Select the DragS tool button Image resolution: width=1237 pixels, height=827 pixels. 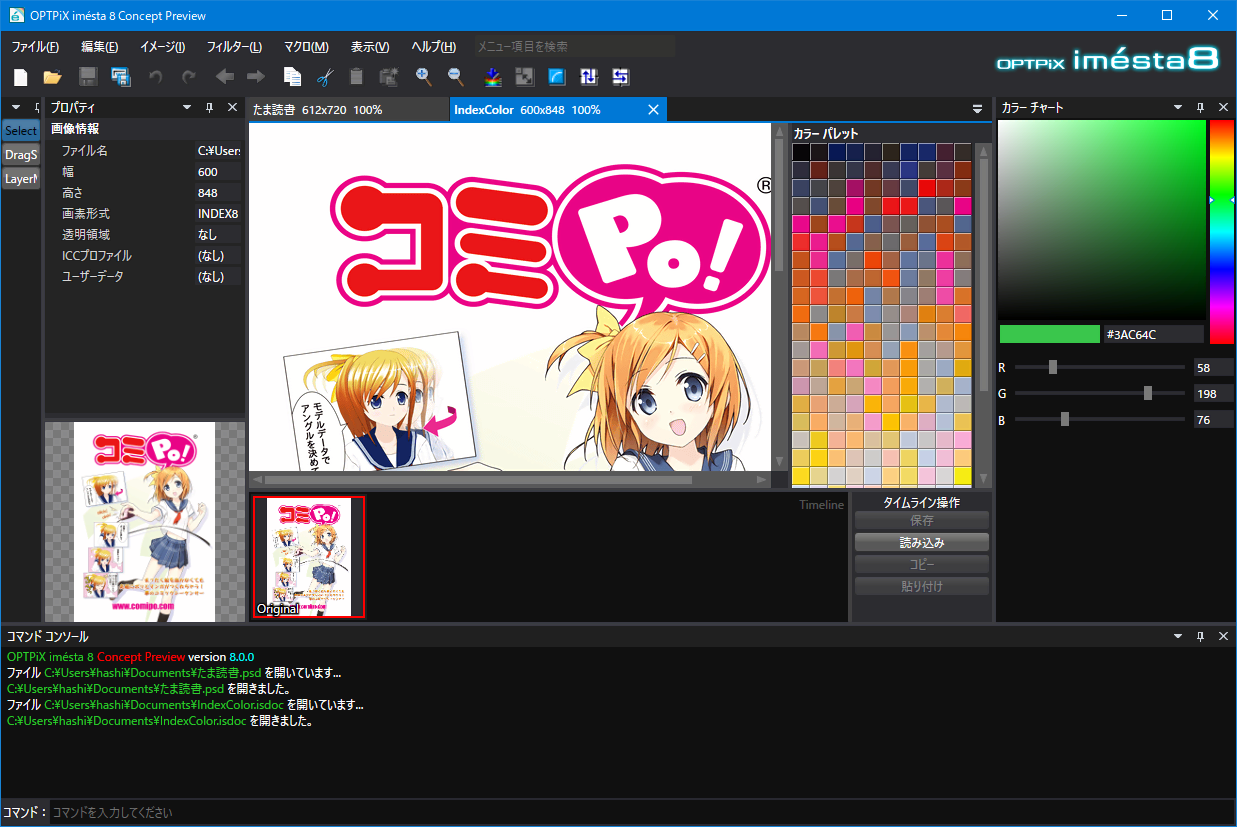pyautogui.click(x=21, y=155)
